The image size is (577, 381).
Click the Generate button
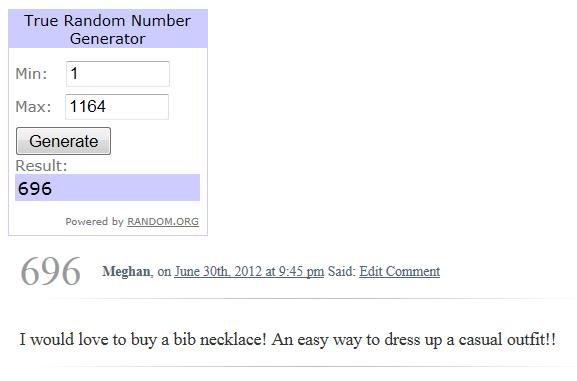click(x=63, y=141)
